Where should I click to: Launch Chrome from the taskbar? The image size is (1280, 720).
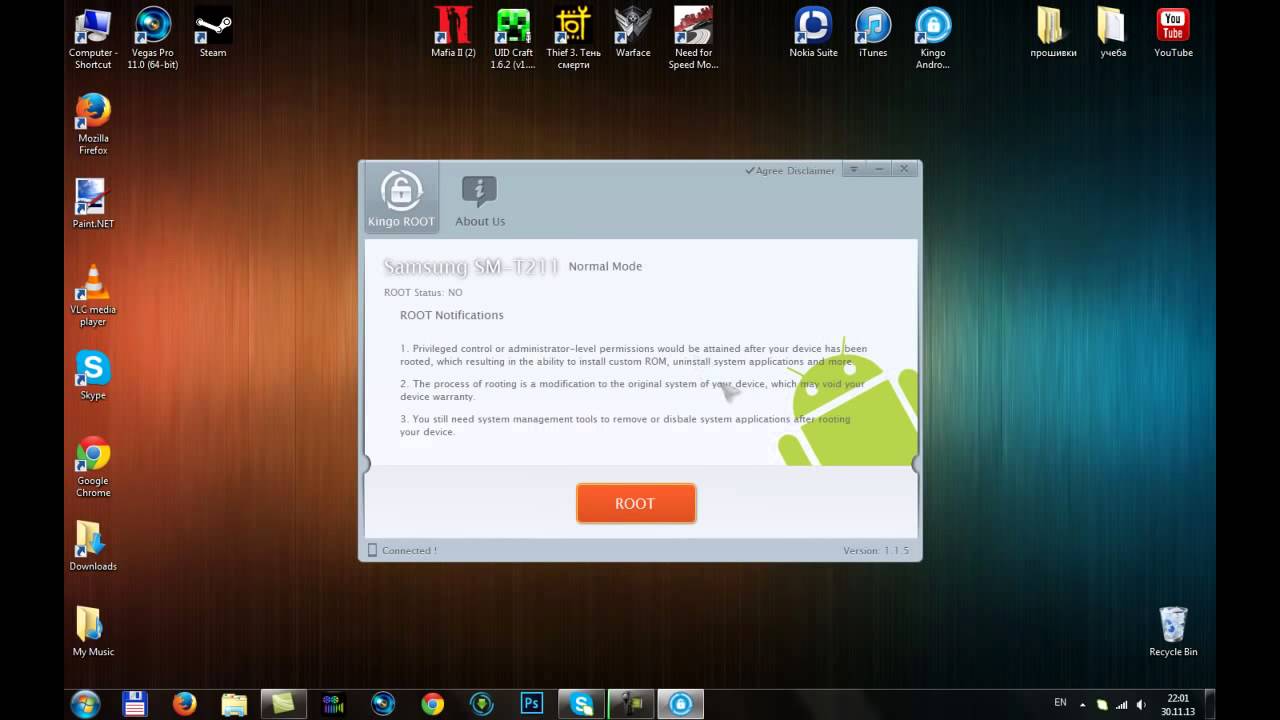click(432, 704)
